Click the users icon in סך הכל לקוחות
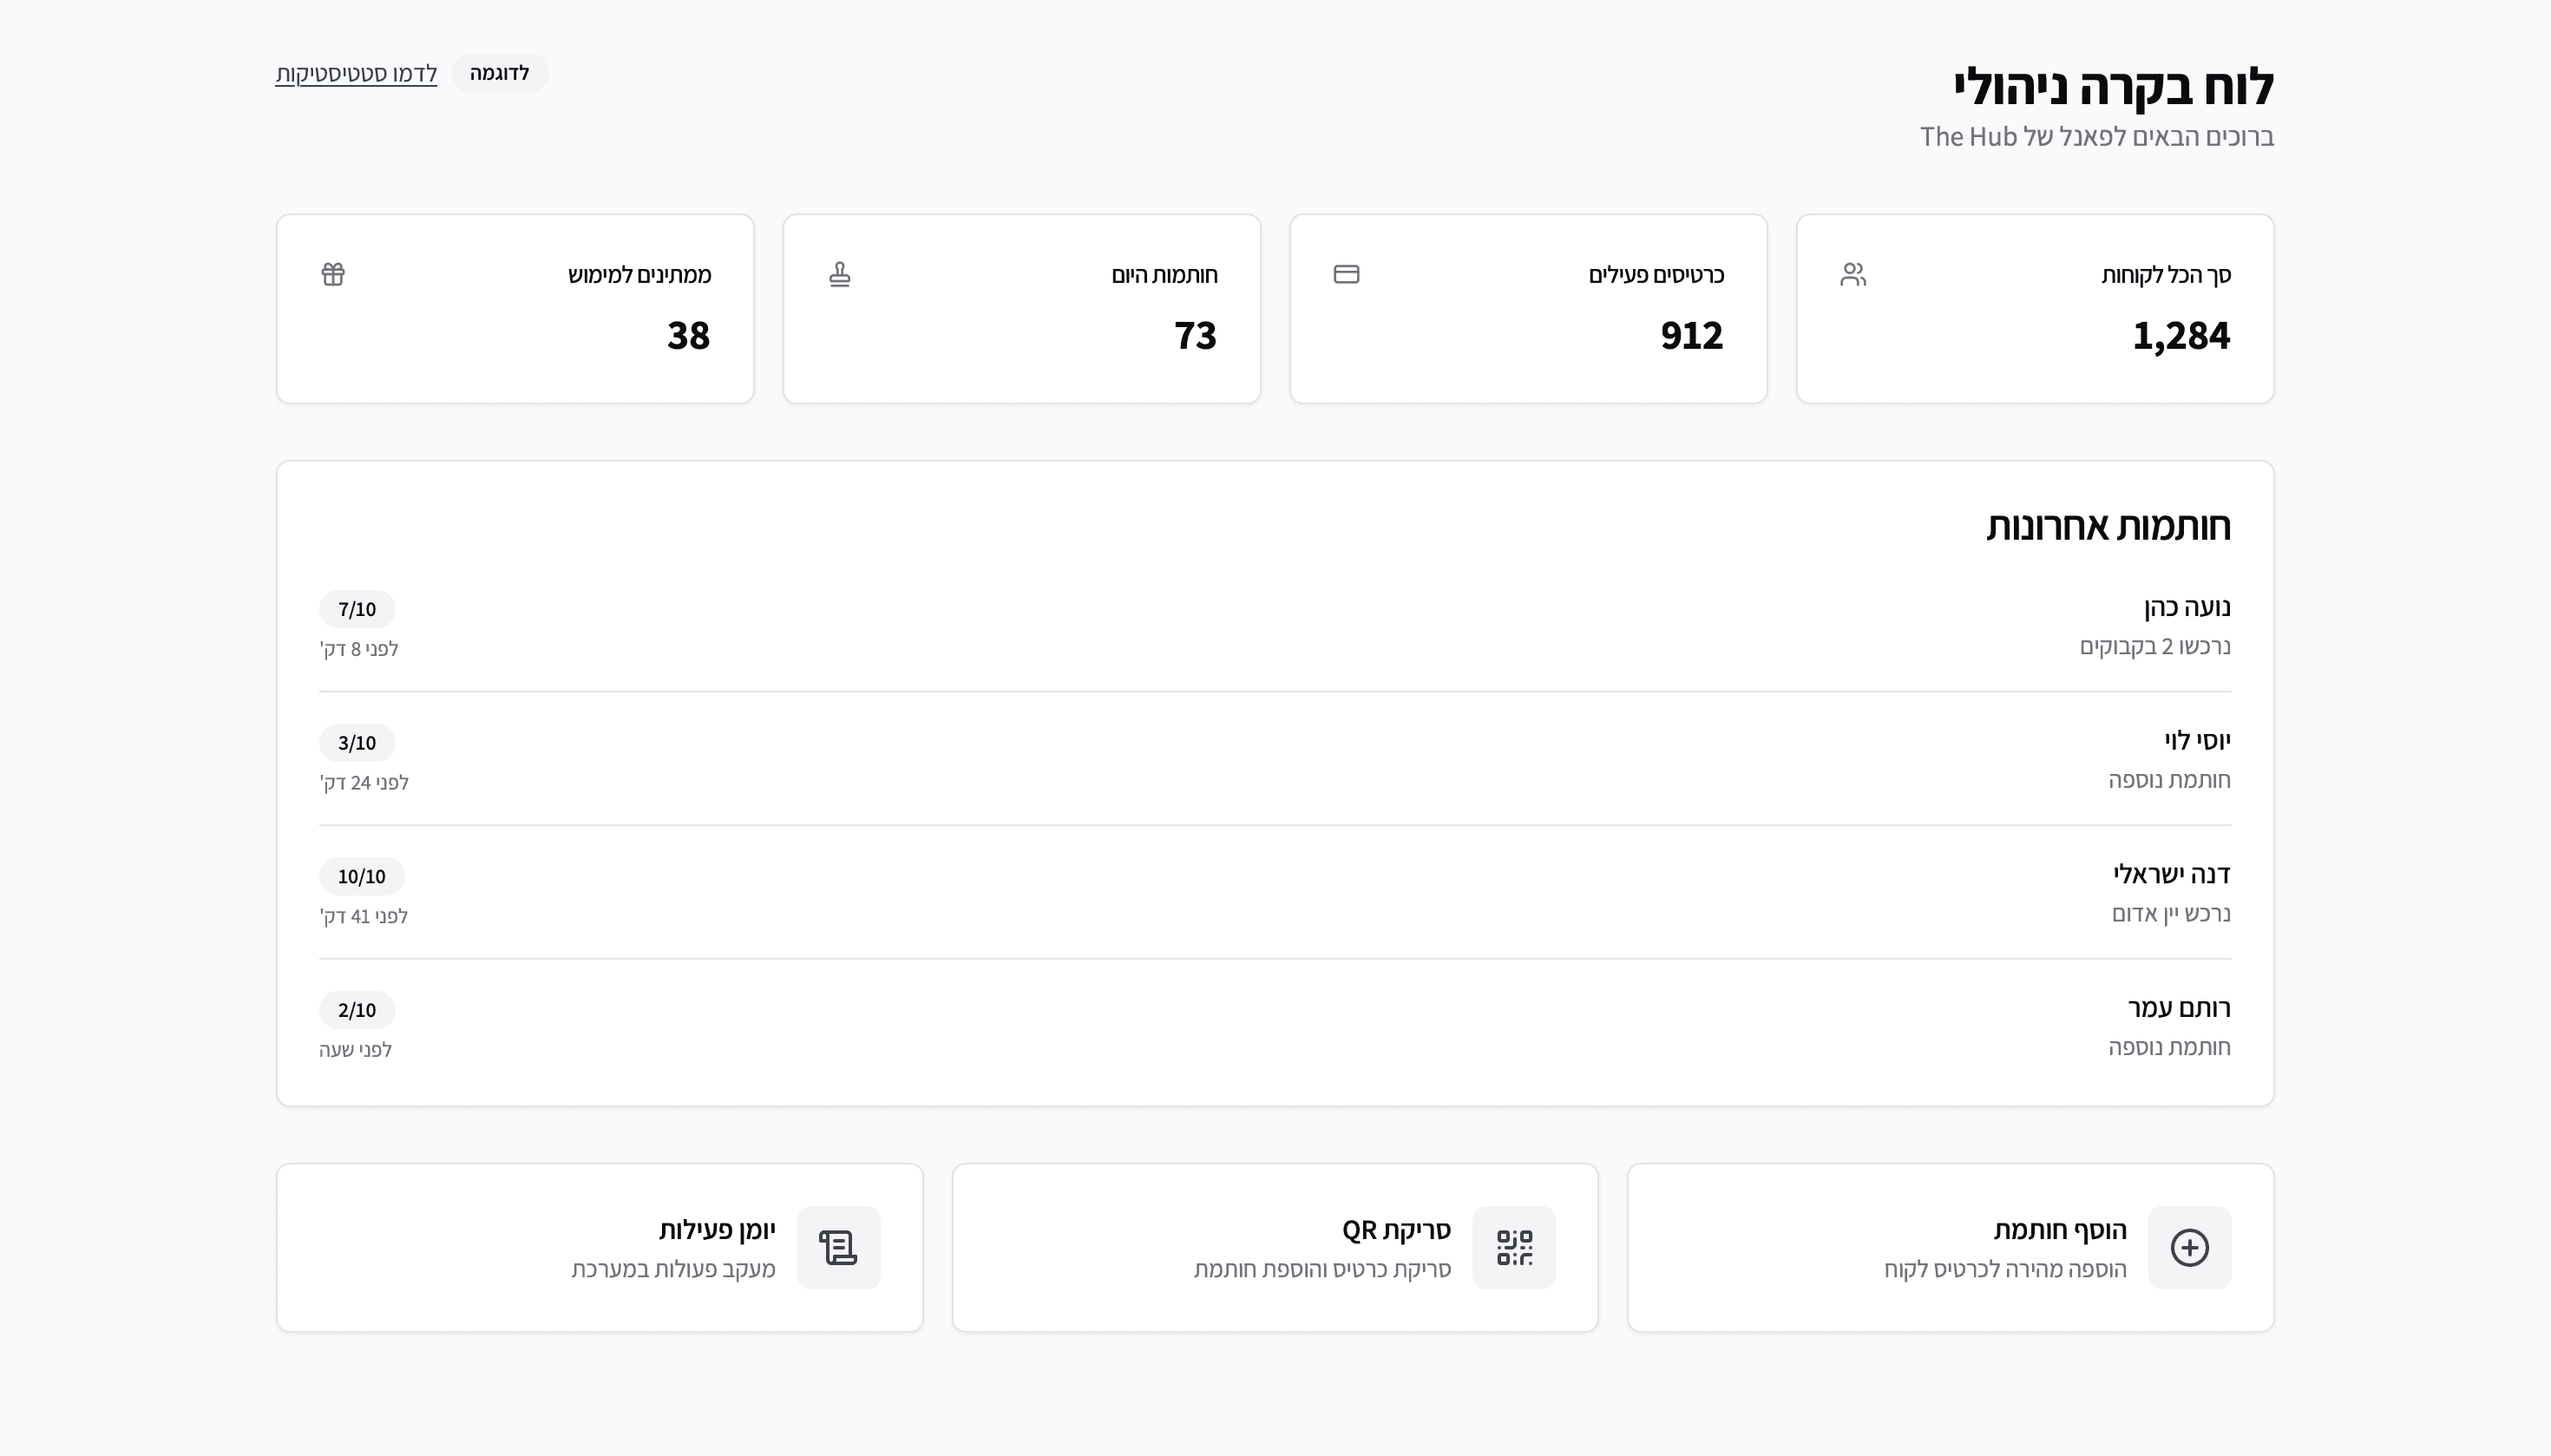2551x1456 pixels. (1853, 274)
